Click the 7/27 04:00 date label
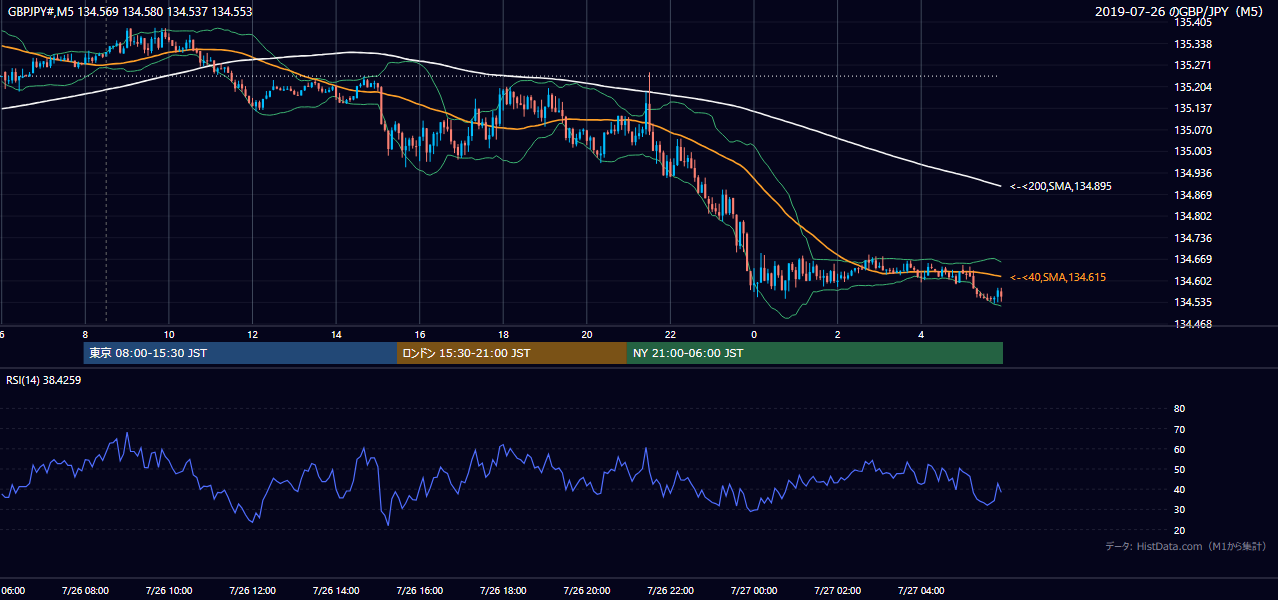Screen dimensions: 1278x600 921,591
